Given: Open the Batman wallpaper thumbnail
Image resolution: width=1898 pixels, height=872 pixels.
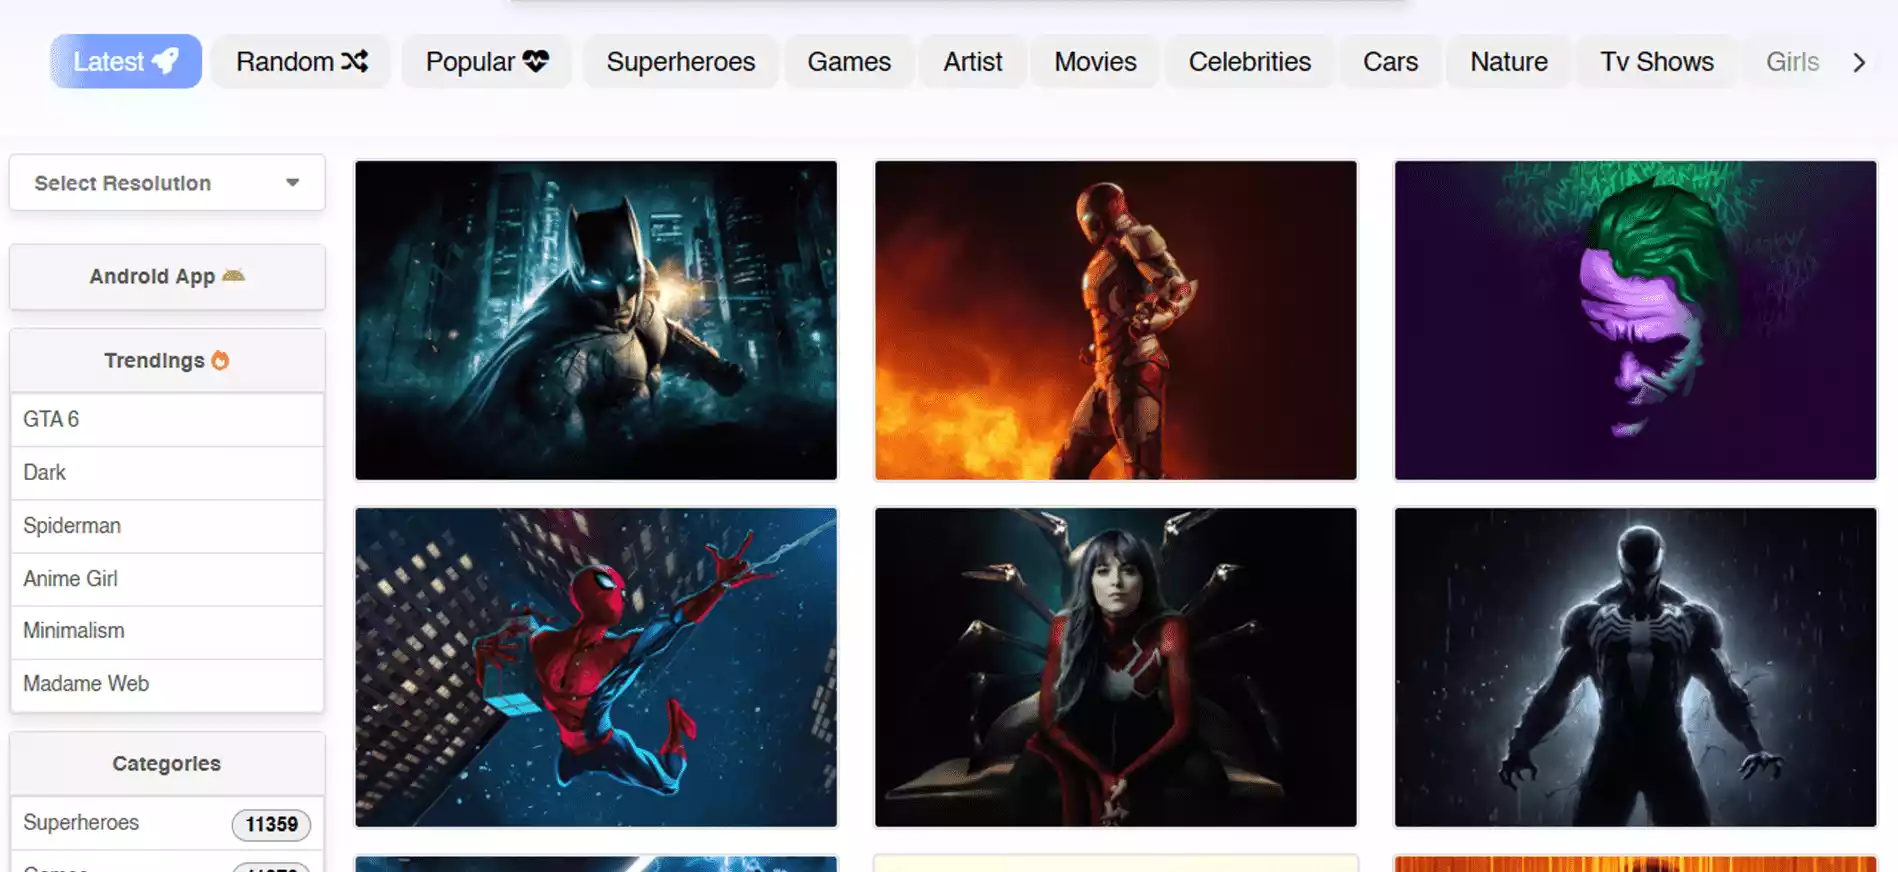Looking at the screenshot, I should pos(596,320).
